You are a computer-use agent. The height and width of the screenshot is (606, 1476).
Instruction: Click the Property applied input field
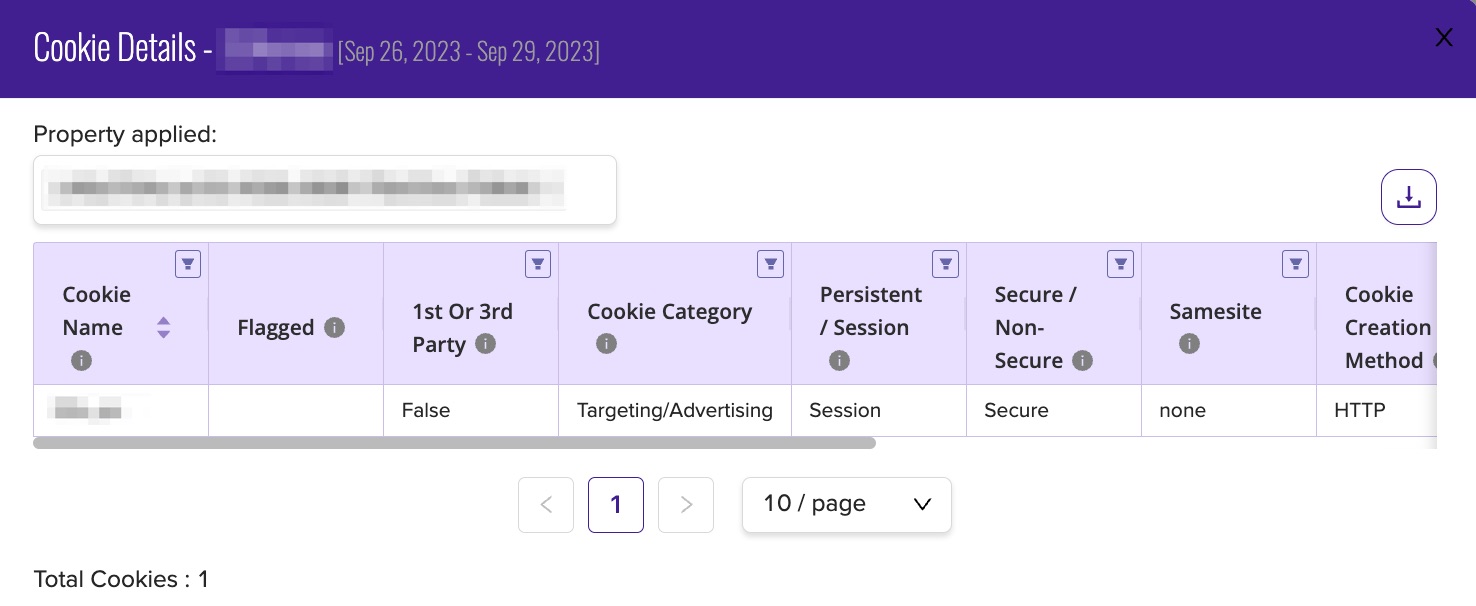pyautogui.click(x=325, y=190)
